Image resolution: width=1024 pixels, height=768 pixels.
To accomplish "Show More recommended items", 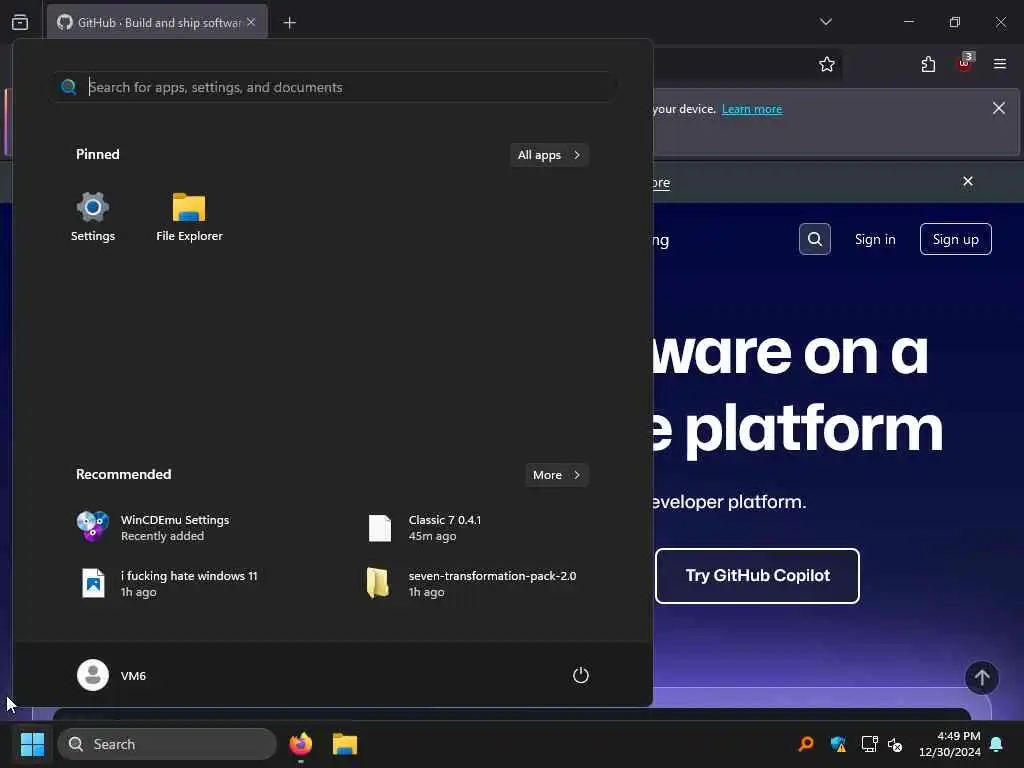I will 556,475.
